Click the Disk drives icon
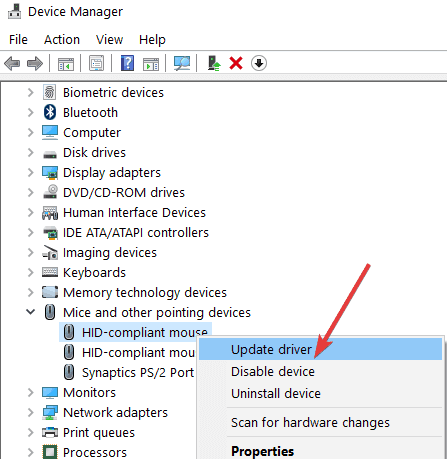 coord(50,154)
